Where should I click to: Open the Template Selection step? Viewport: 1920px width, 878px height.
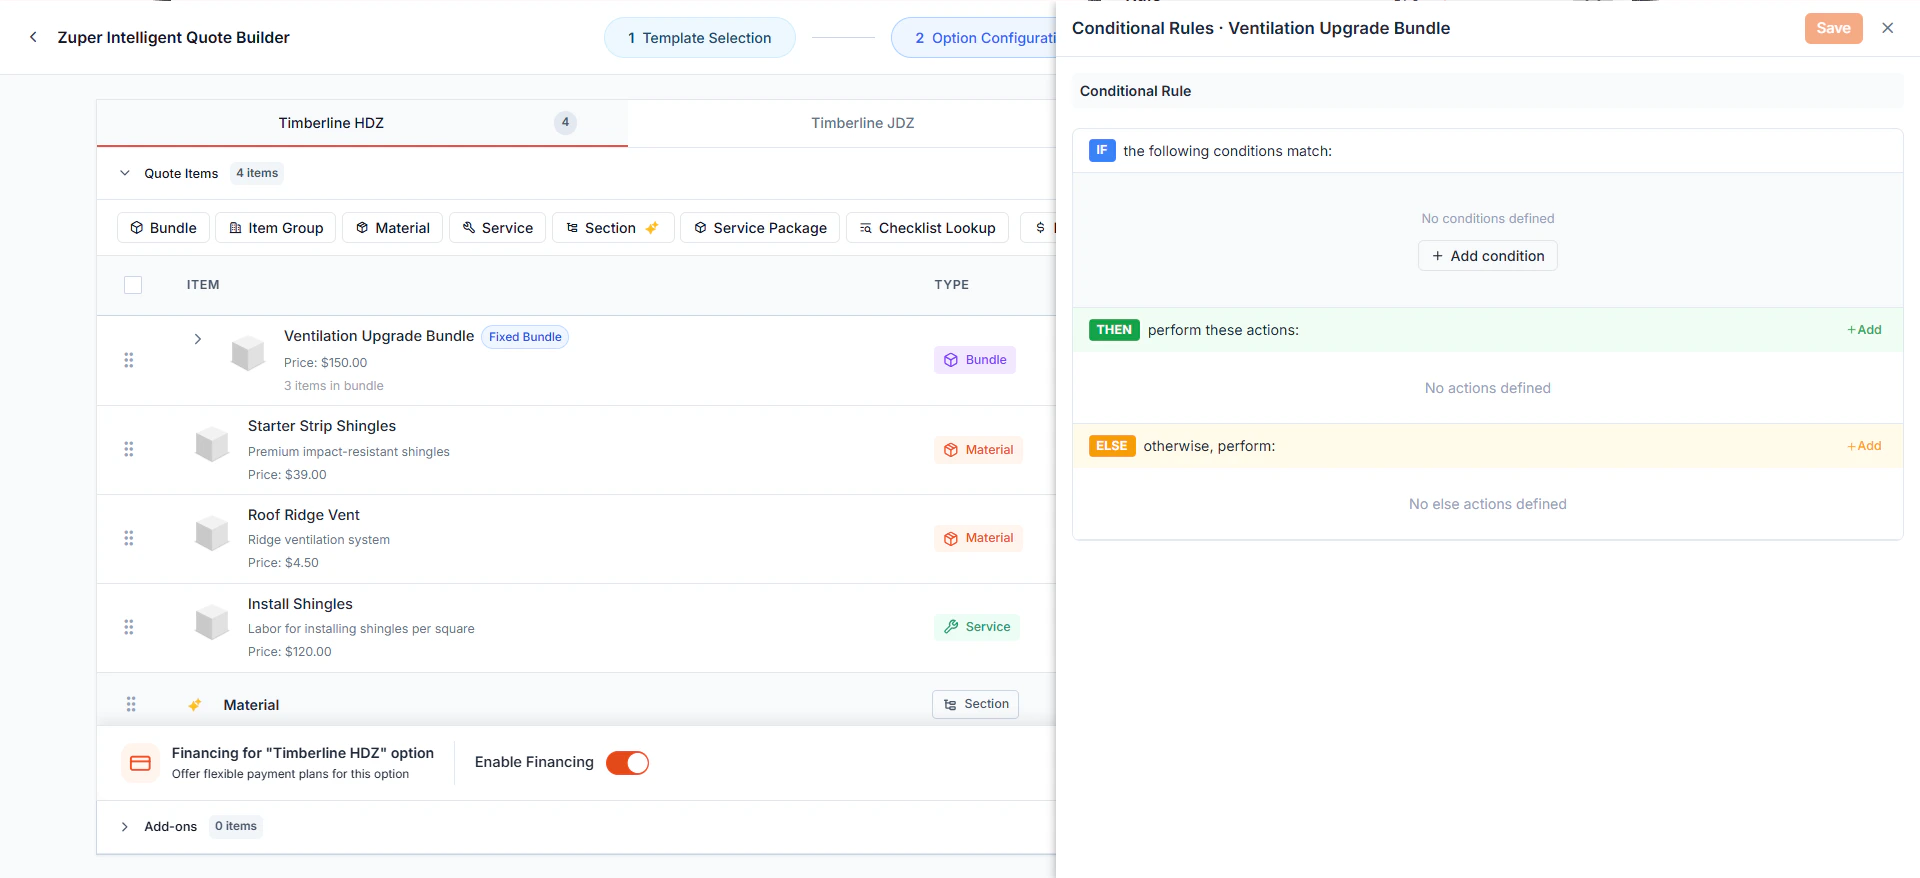tap(699, 38)
